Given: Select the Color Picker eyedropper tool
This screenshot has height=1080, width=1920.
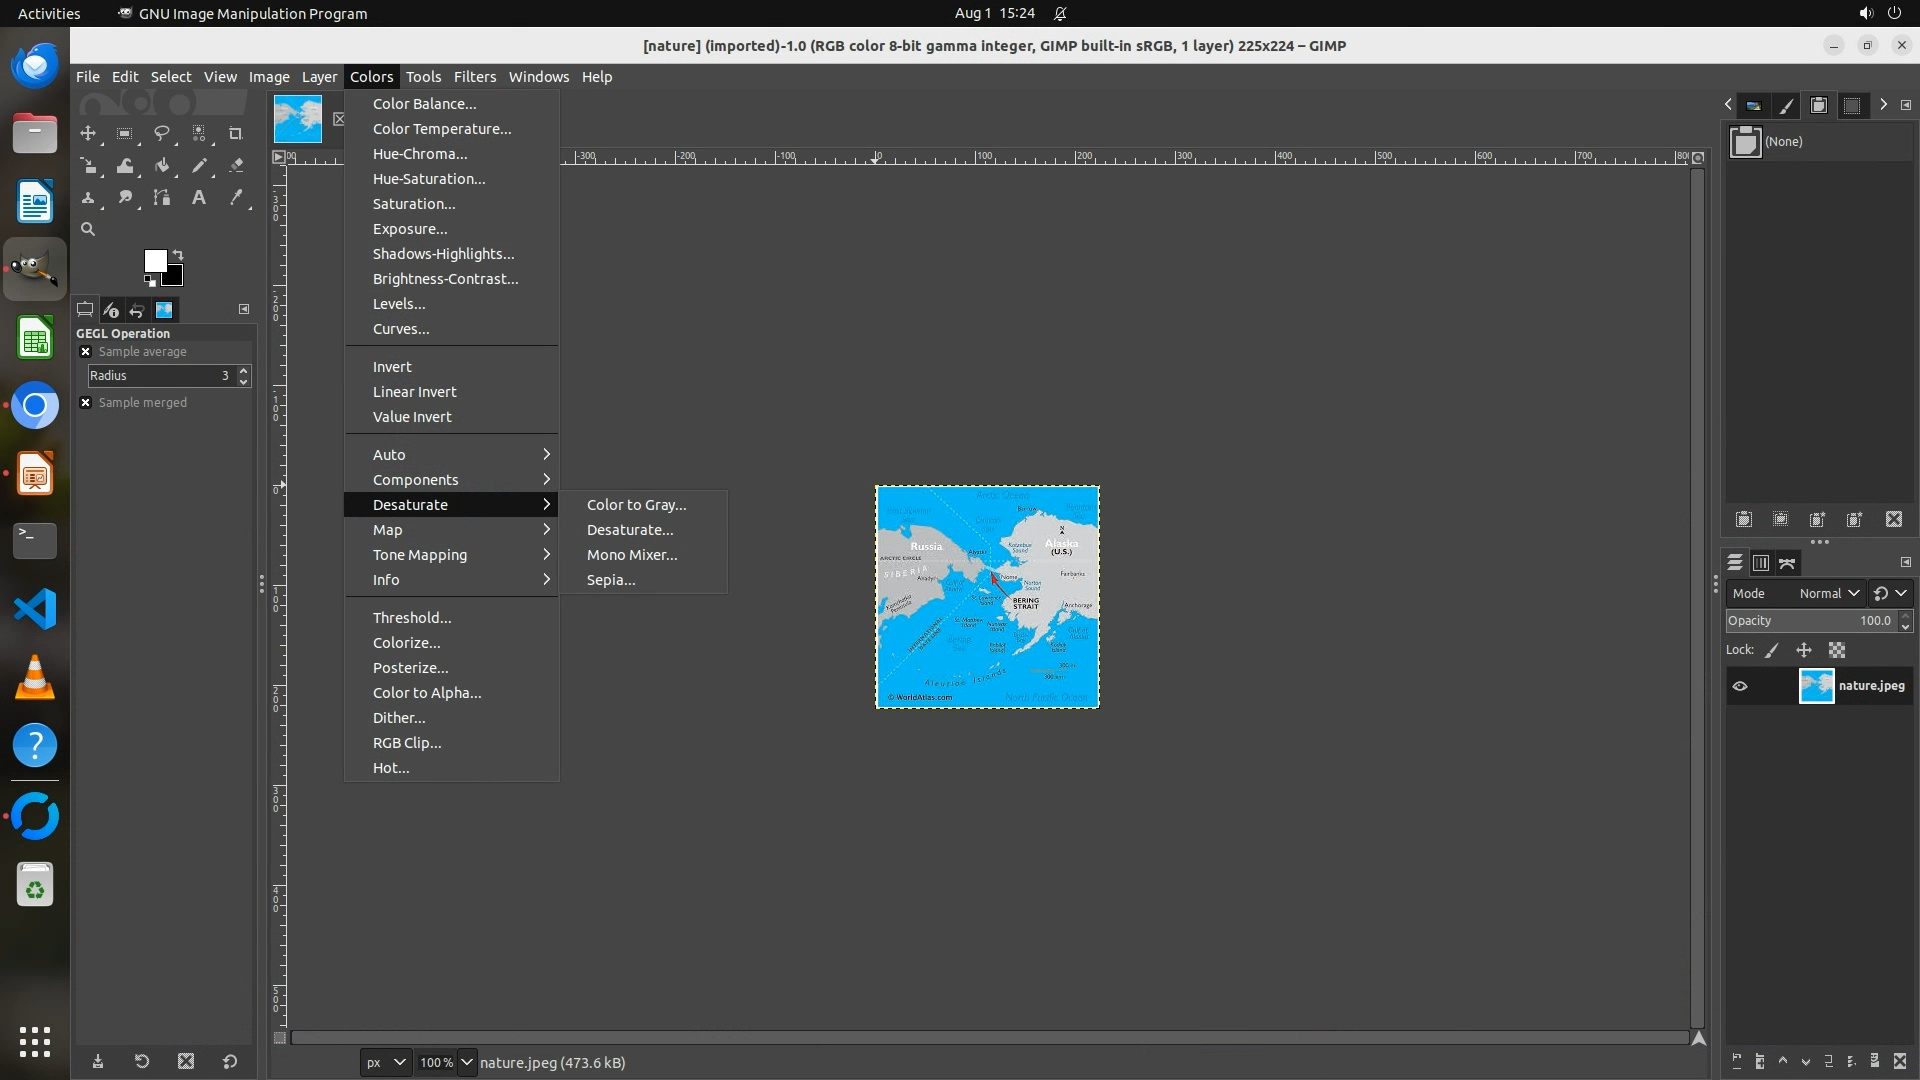Looking at the screenshot, I should pos(236,197).
